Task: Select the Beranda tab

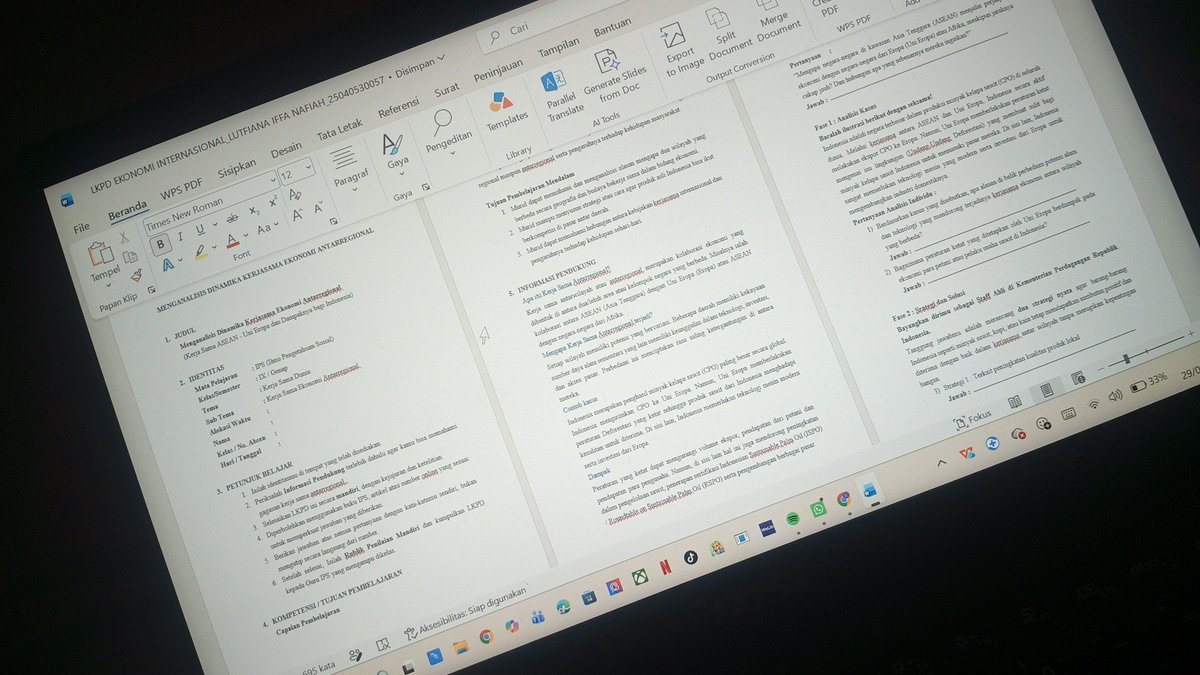Action: pos(127,210)
